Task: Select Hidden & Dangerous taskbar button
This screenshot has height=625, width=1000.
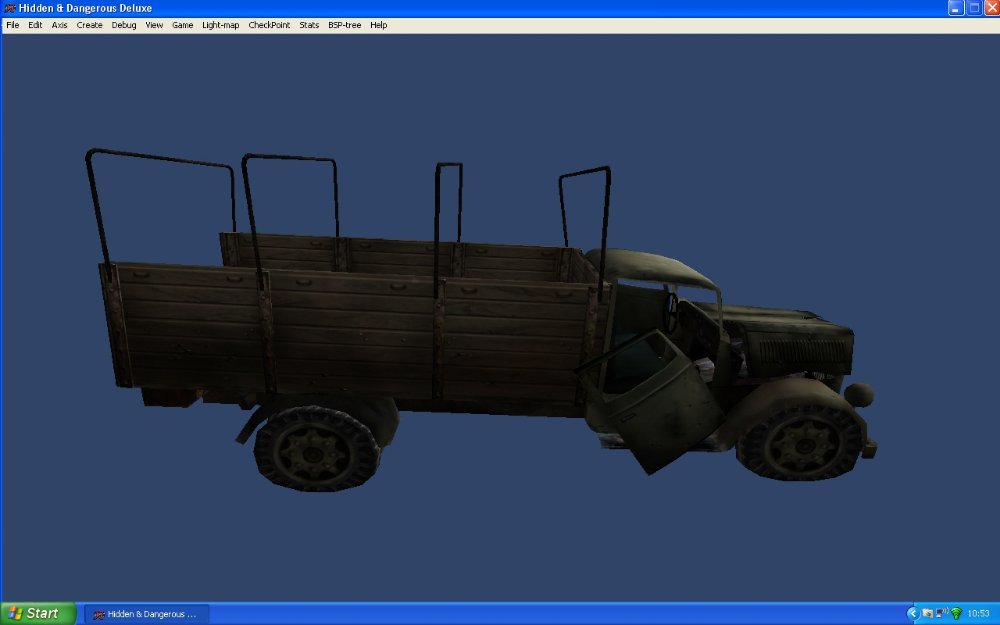Action: [147, 614]
